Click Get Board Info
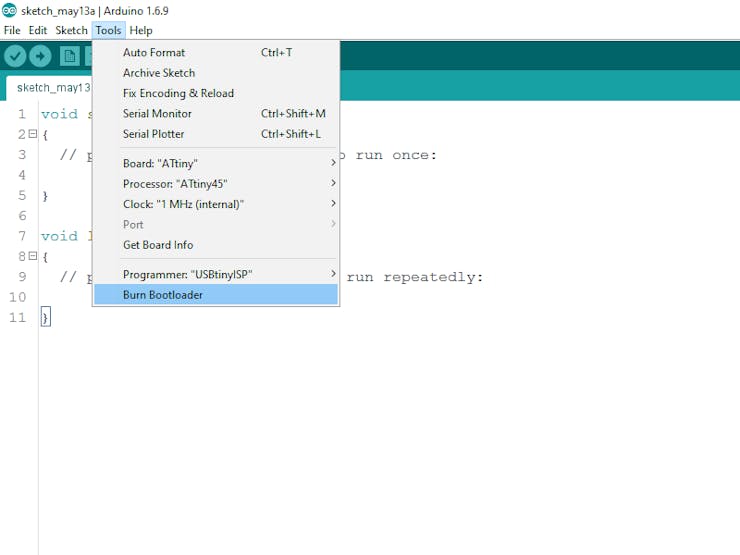 tap(216, 244)
